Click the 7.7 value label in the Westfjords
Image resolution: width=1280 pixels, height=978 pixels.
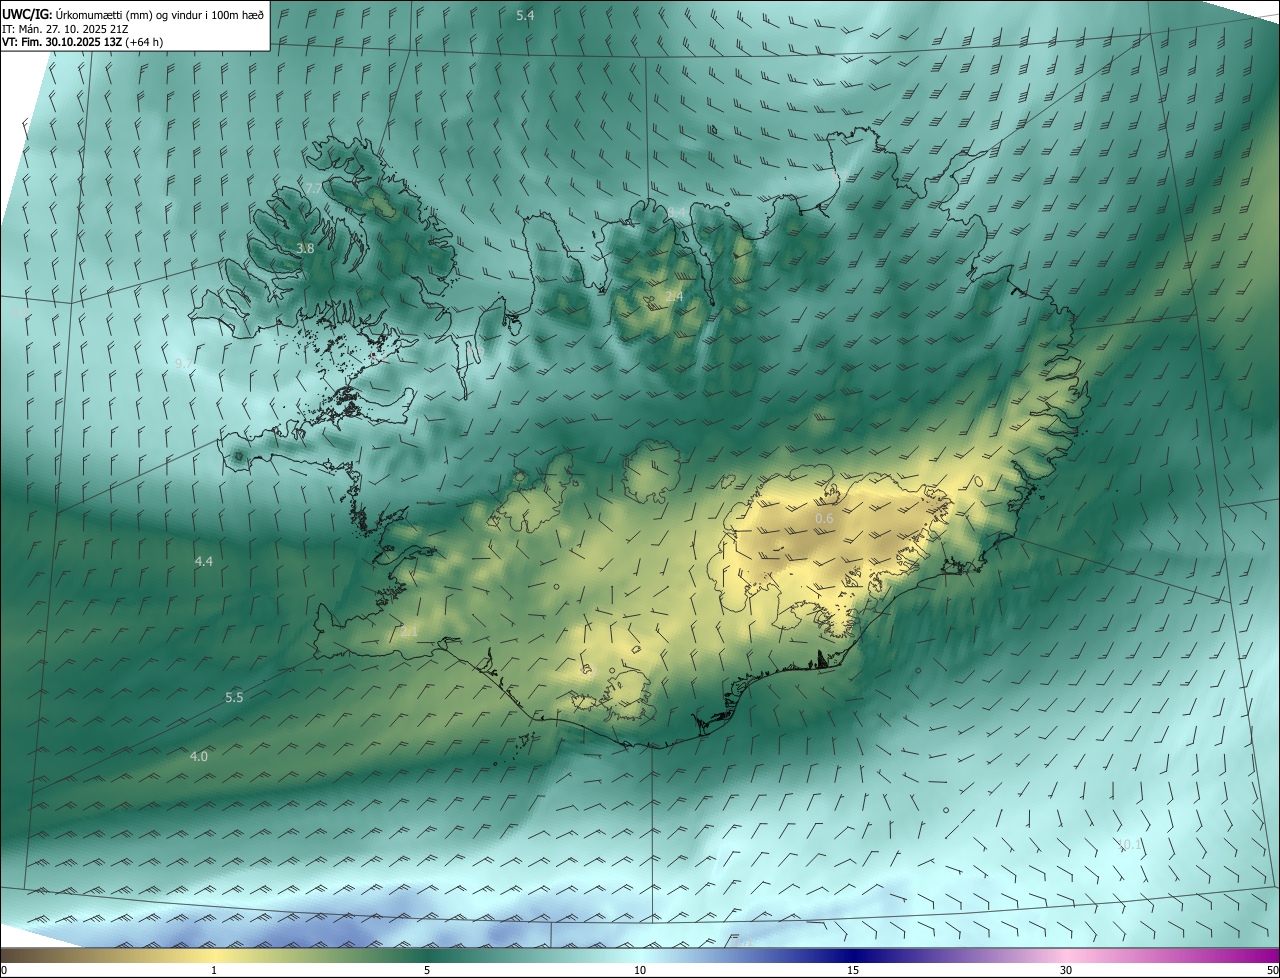(313, 189)
